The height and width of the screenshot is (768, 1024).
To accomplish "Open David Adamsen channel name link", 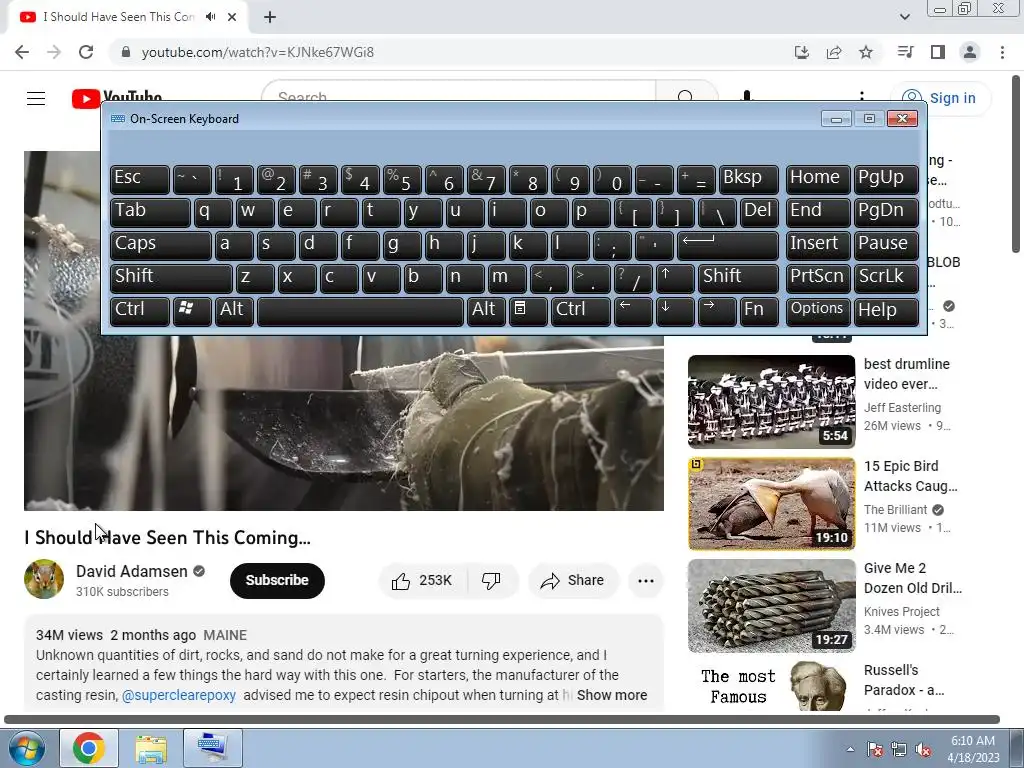I will (131, 571).
